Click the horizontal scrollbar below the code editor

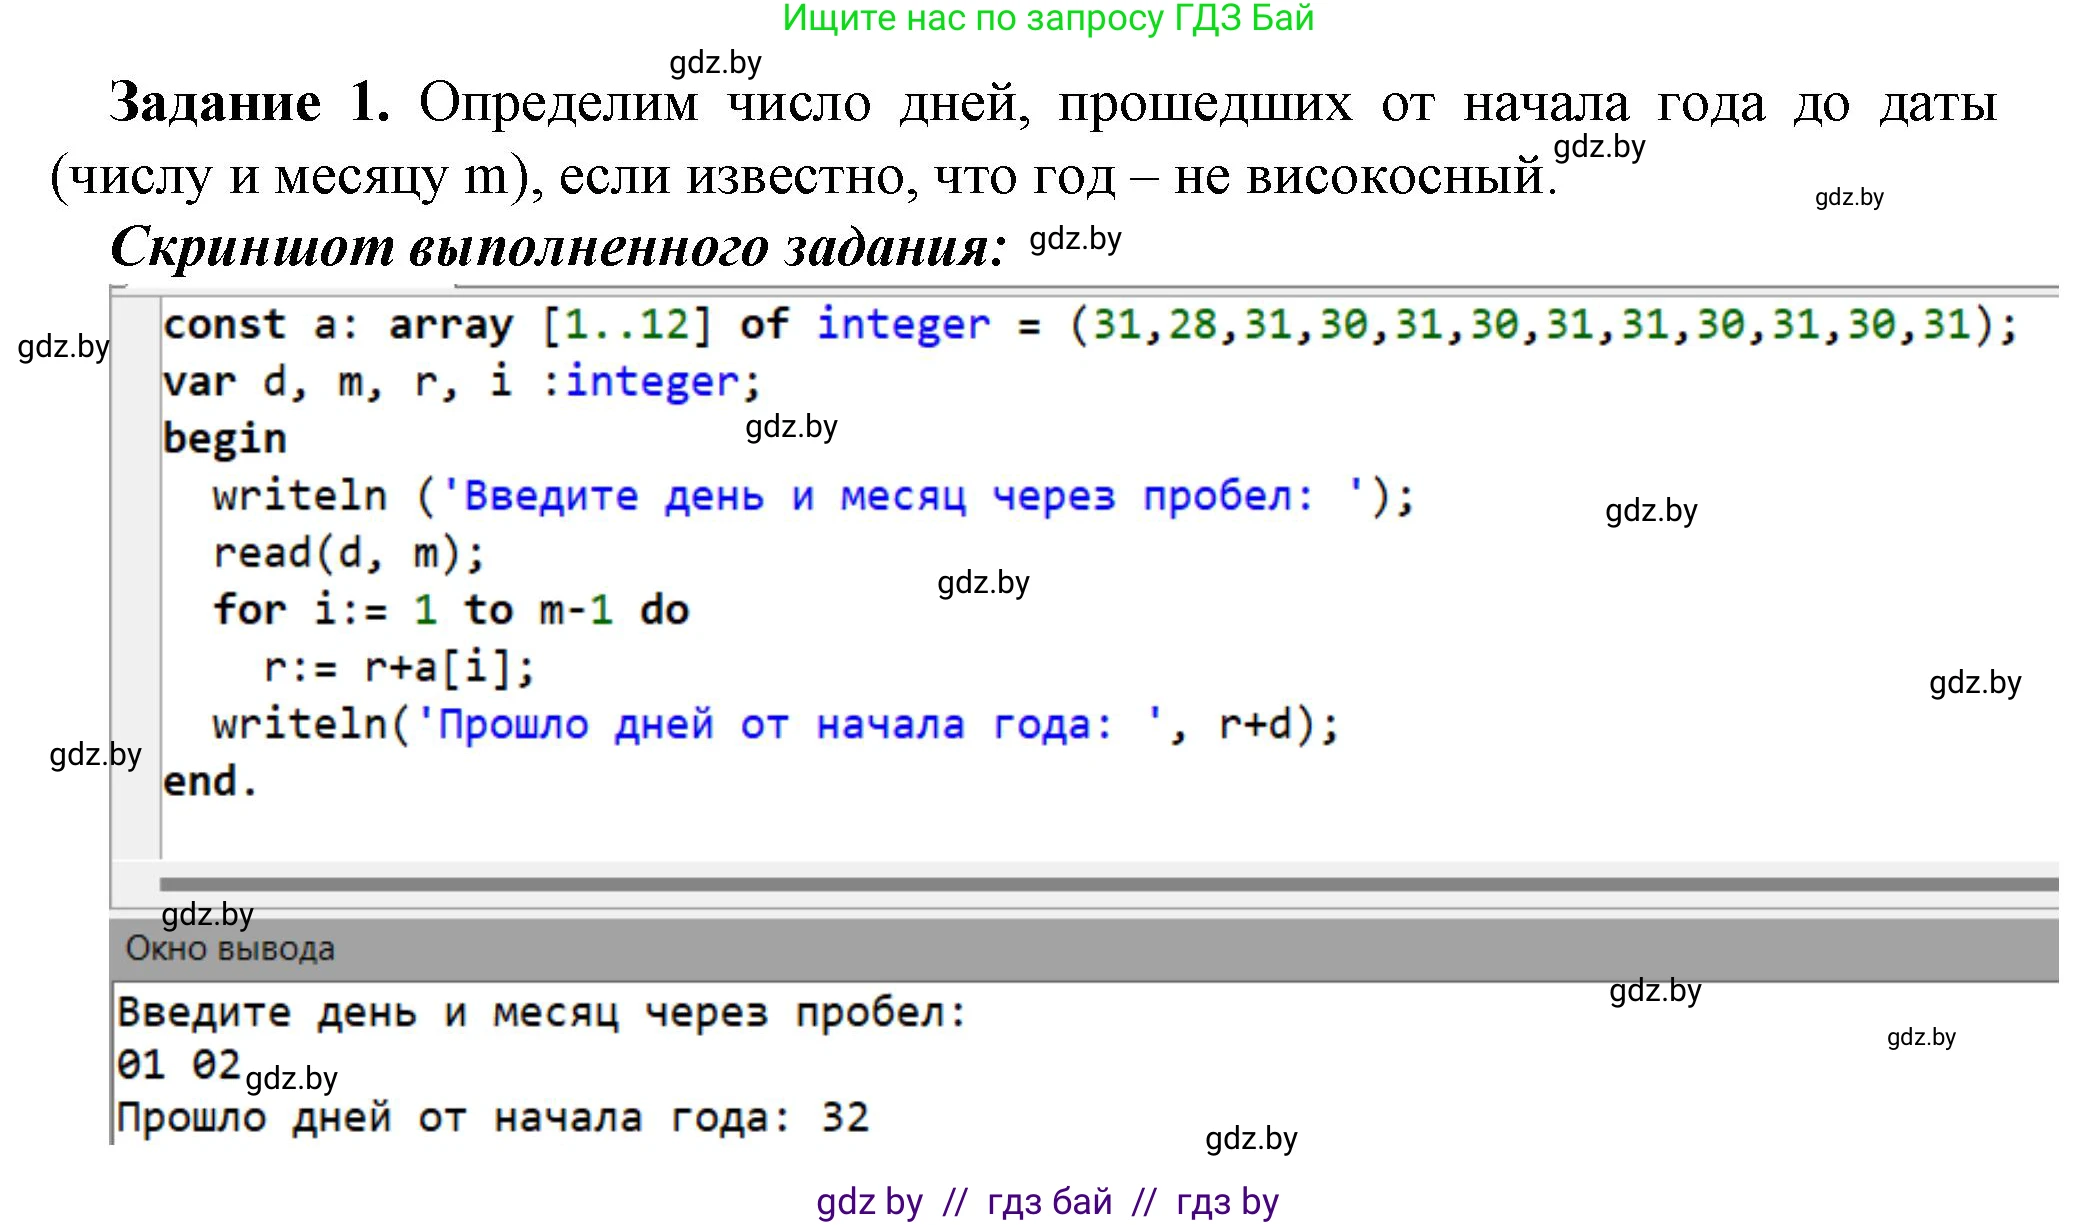pyautogui.click(x=1100, y=884)
